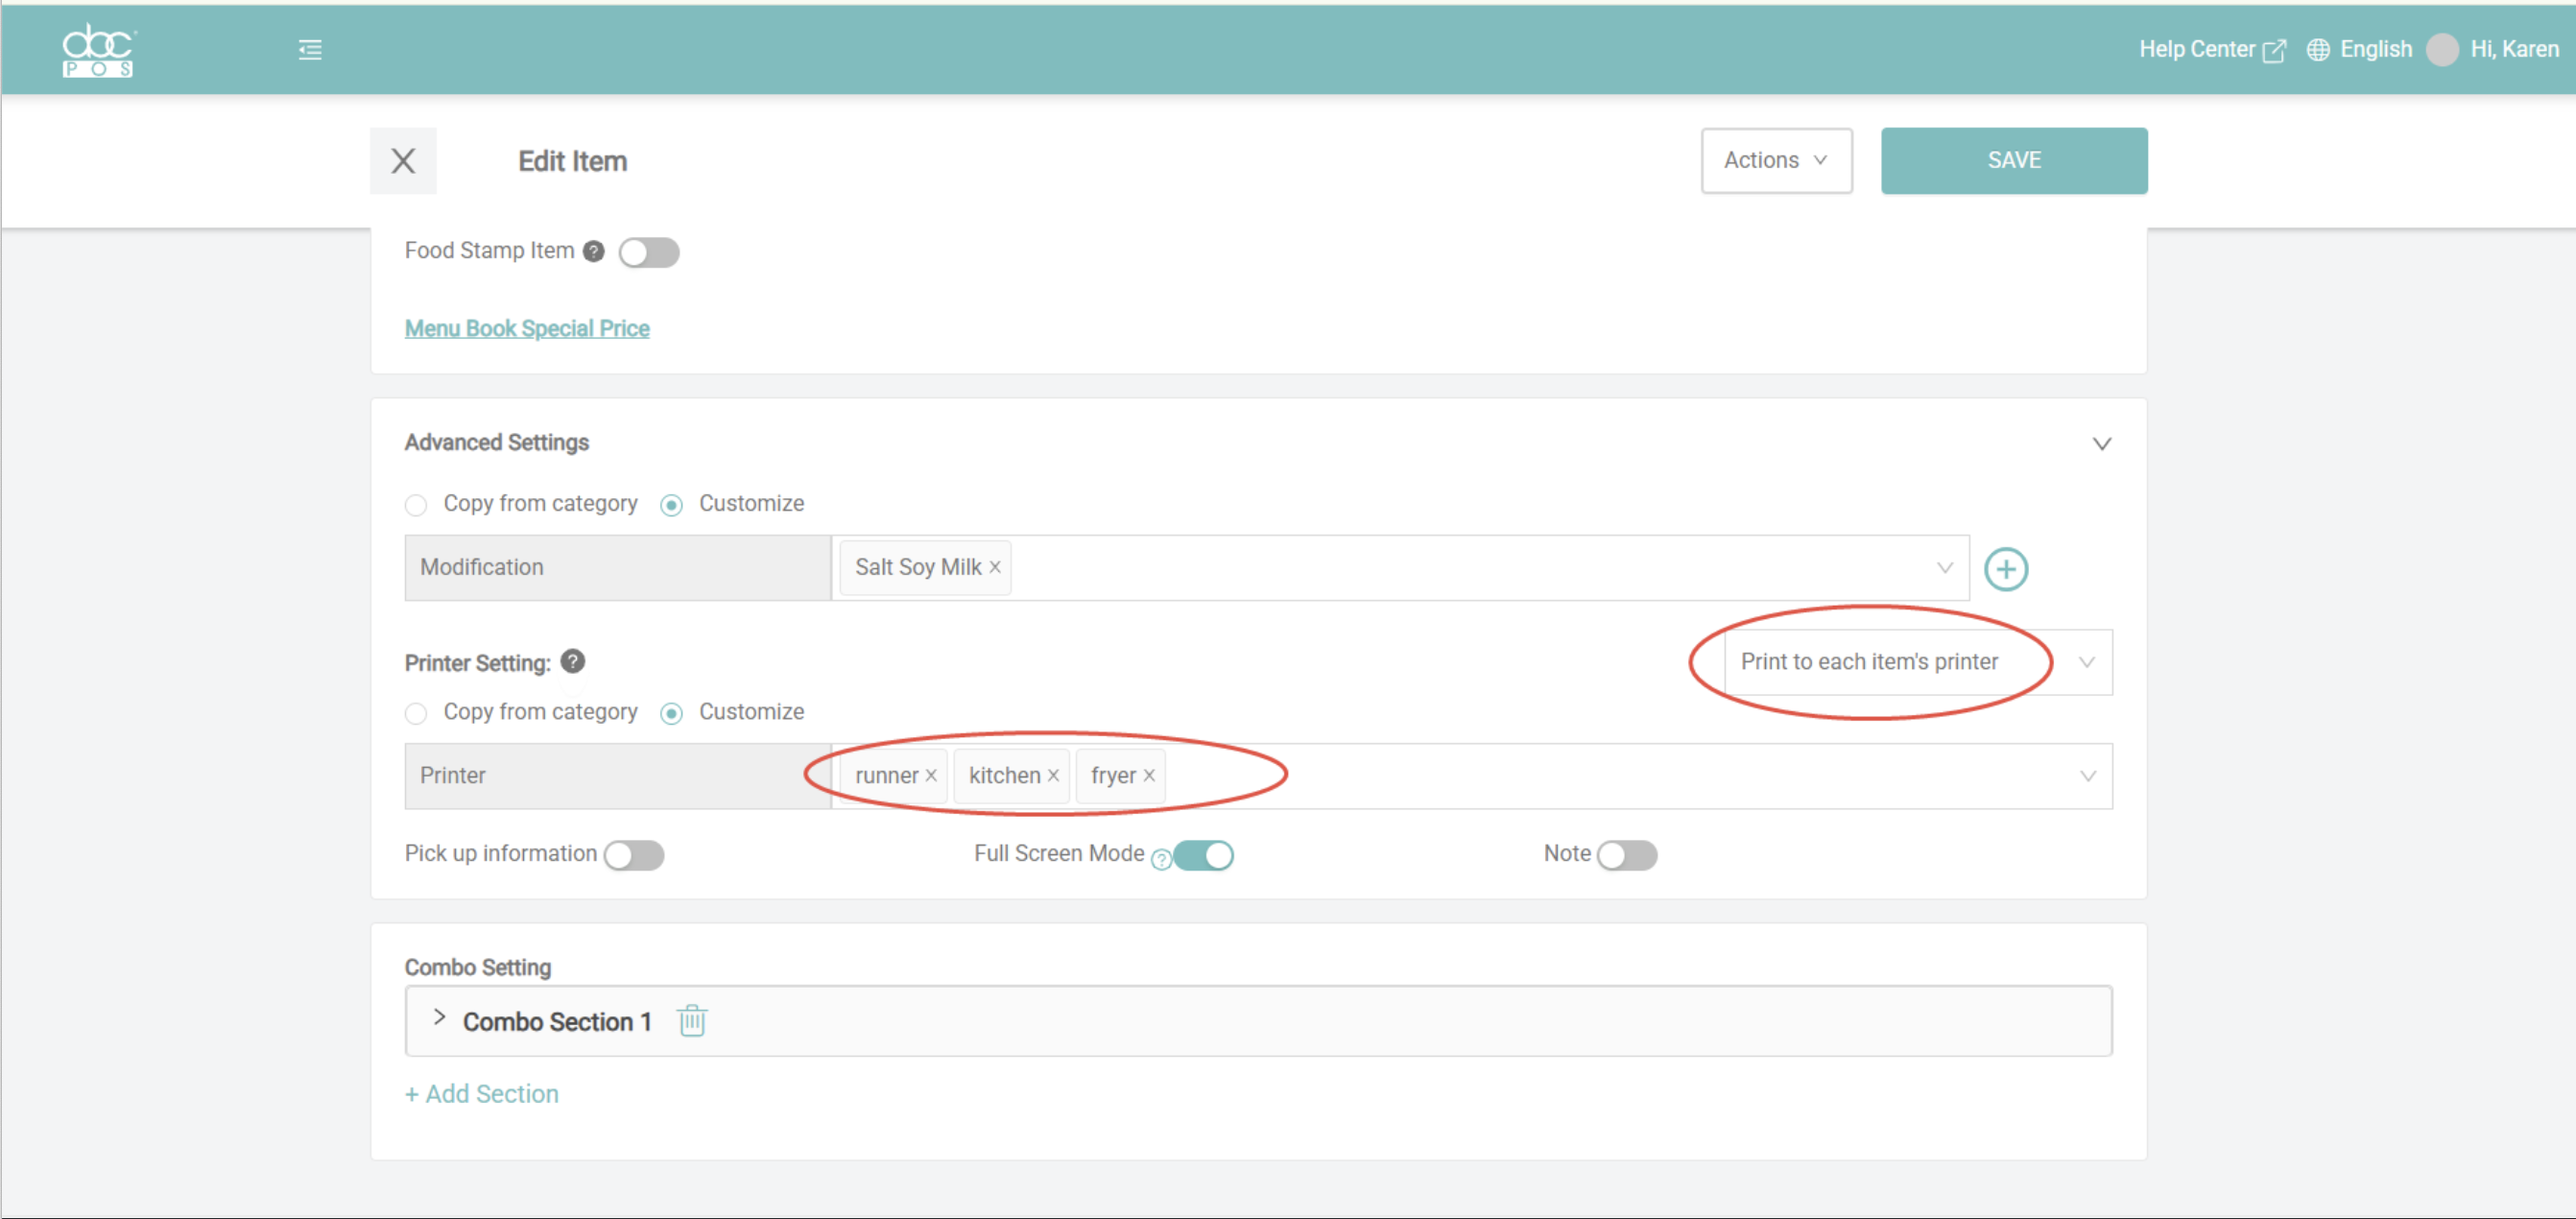Click the abc POS logo

(x=98, y=50)
